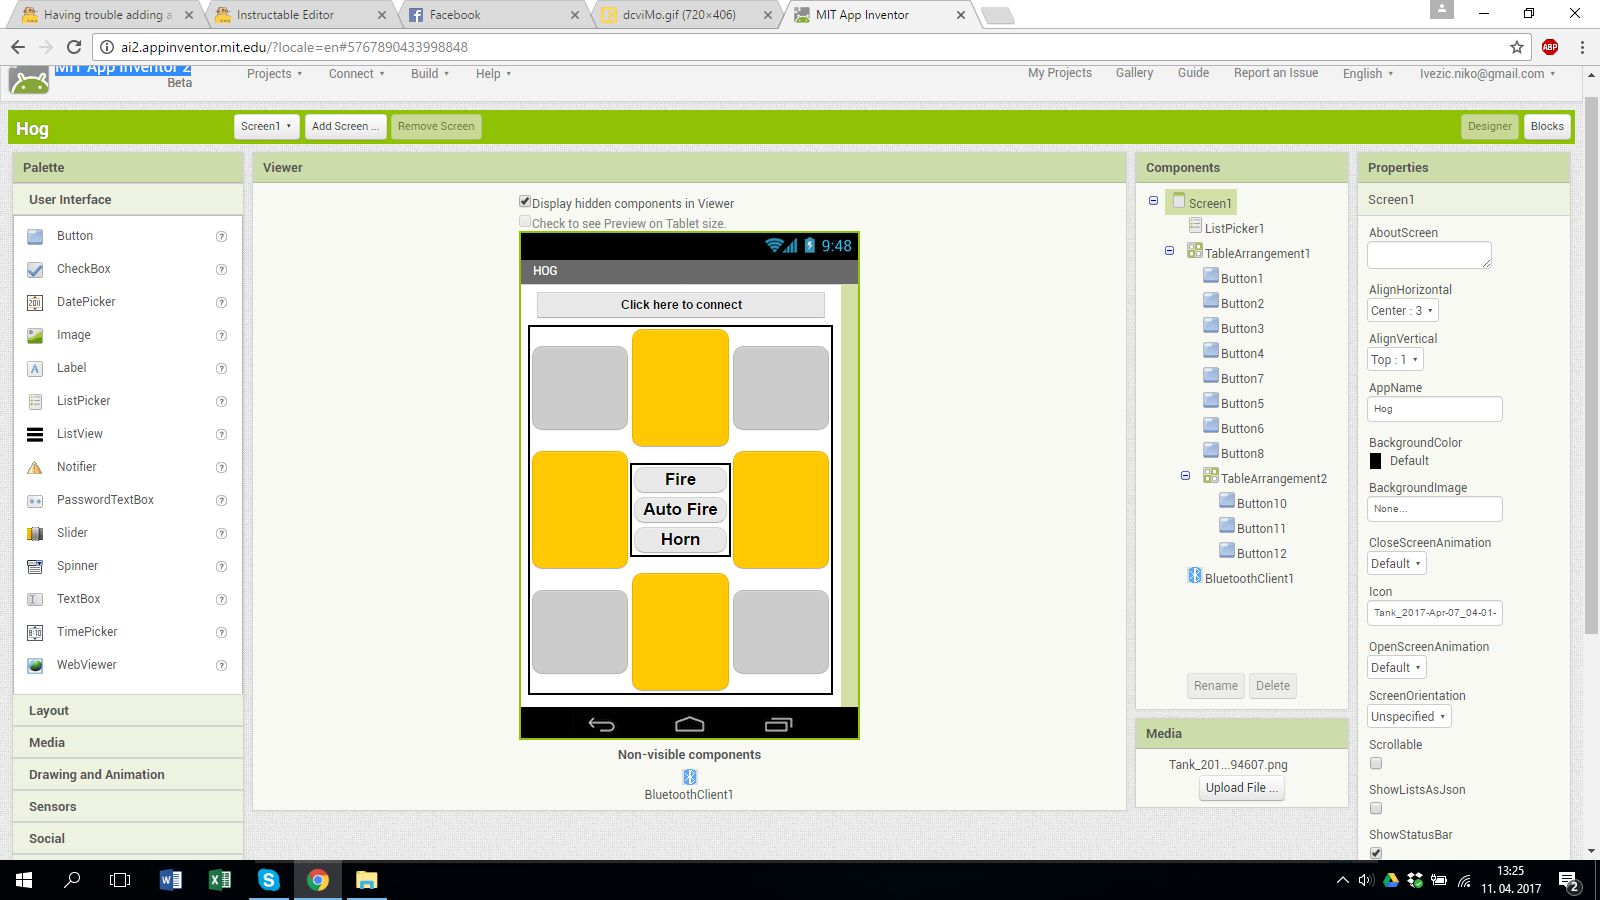Image resolution: width=1600 pixels, height=900 pixels.
Task: Click the Button palette icon
Action: 35,237
